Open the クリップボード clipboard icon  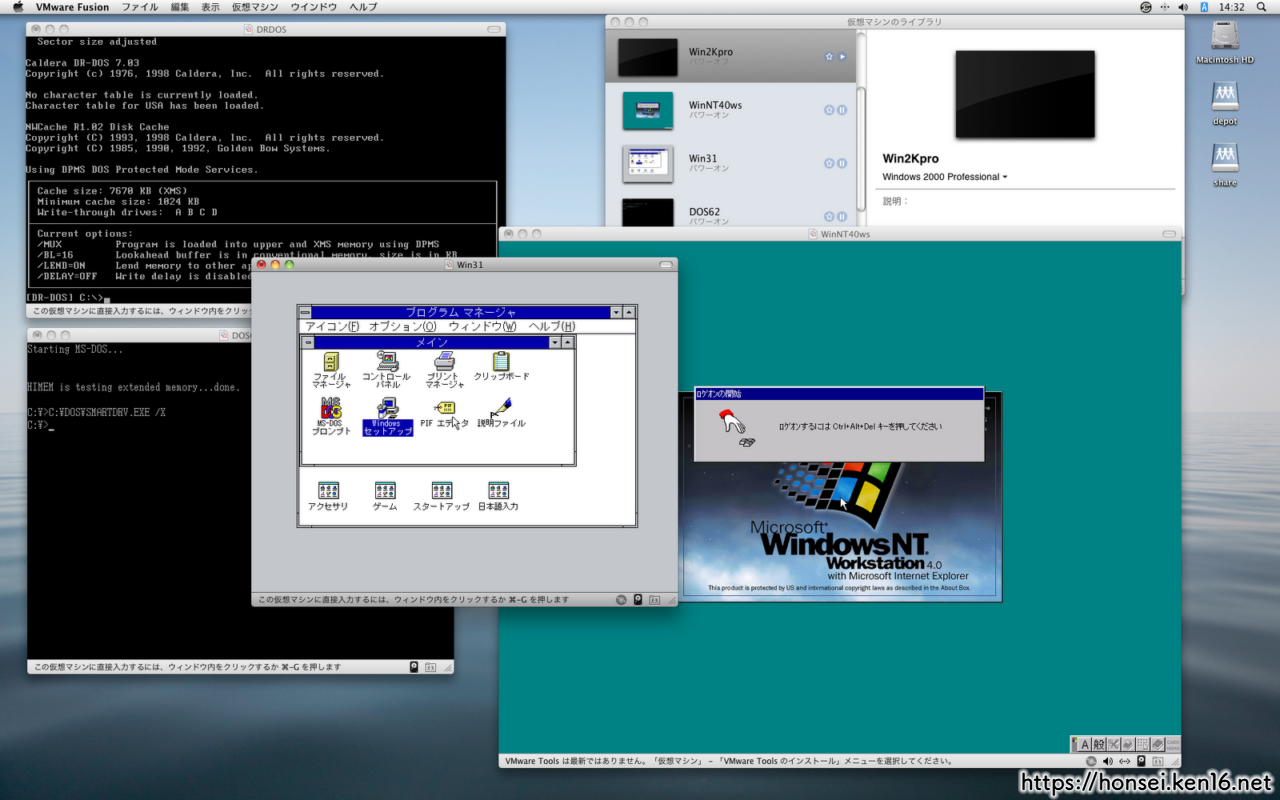point(501,362)
